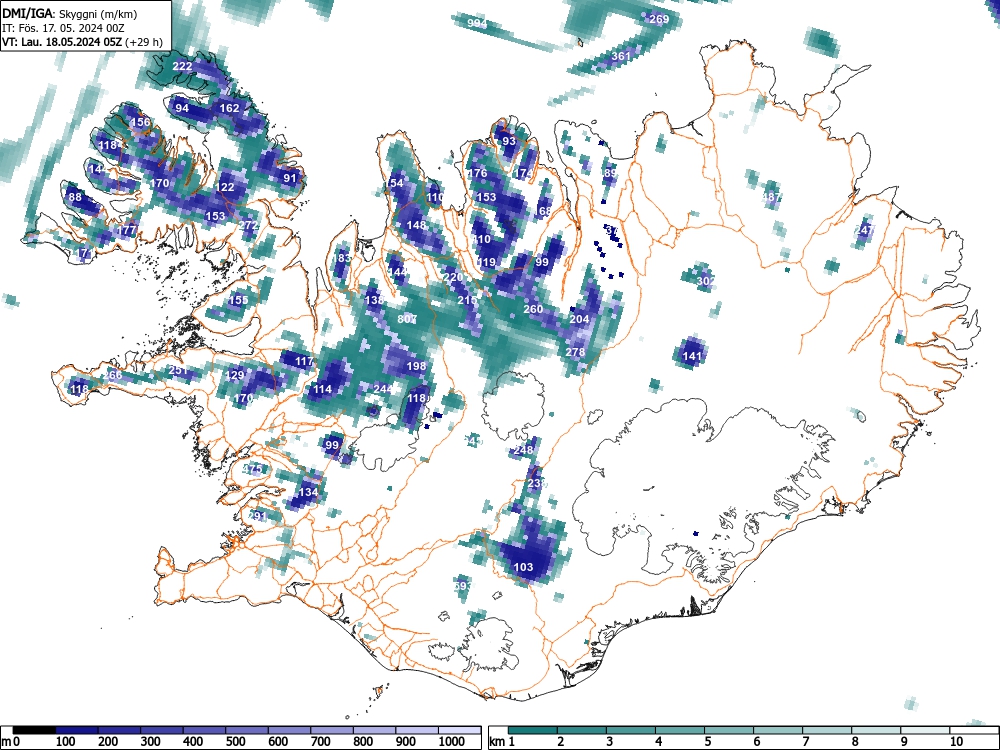Click the 'DMI/IGA: Skyggni (m/km)' title text

point(70,14)
